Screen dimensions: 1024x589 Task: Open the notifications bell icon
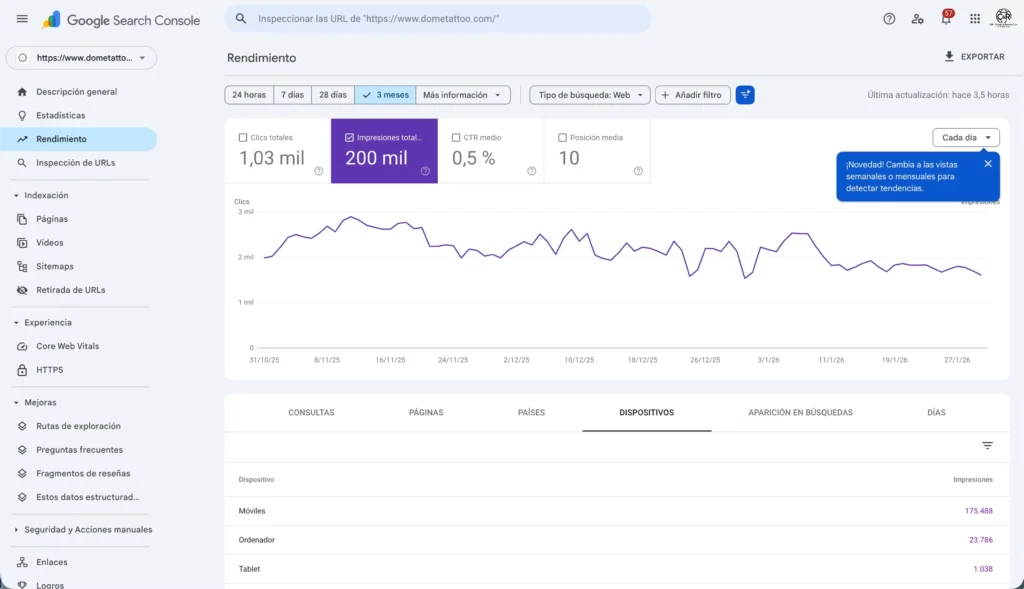coord(945,19)
